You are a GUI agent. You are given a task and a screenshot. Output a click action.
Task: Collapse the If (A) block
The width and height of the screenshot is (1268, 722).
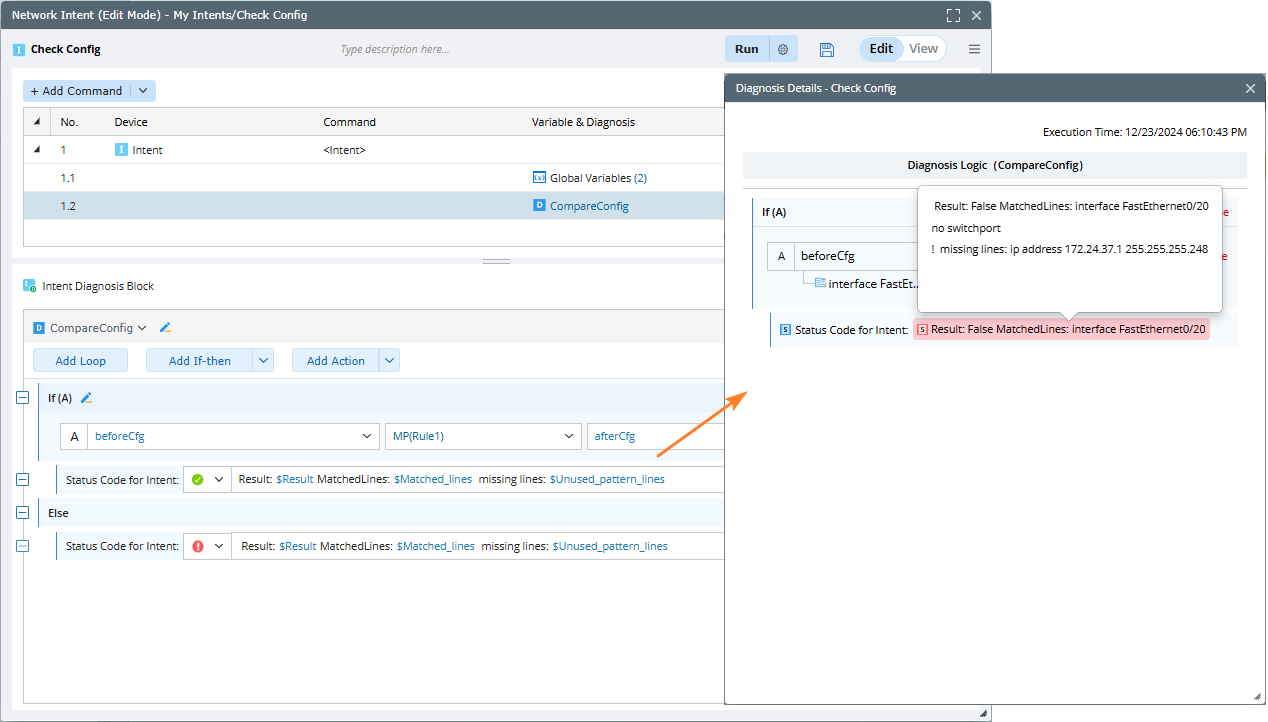(x=23, y=398)
